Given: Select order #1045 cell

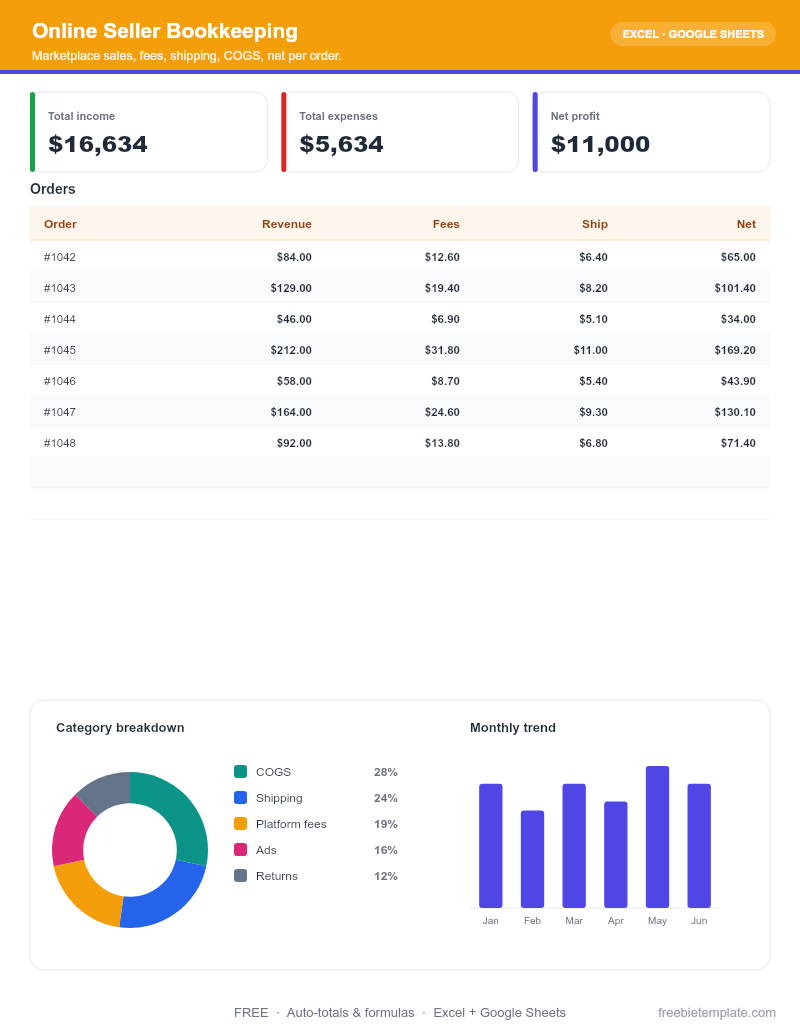Looking at the screenshot, I should 59,350.
